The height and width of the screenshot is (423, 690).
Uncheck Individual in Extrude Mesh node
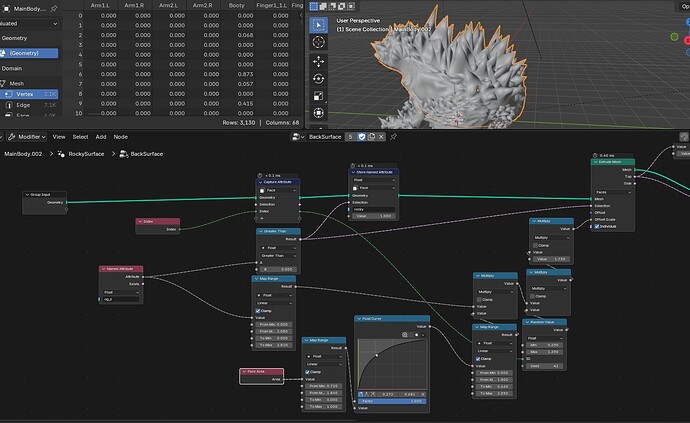[597, 227]
